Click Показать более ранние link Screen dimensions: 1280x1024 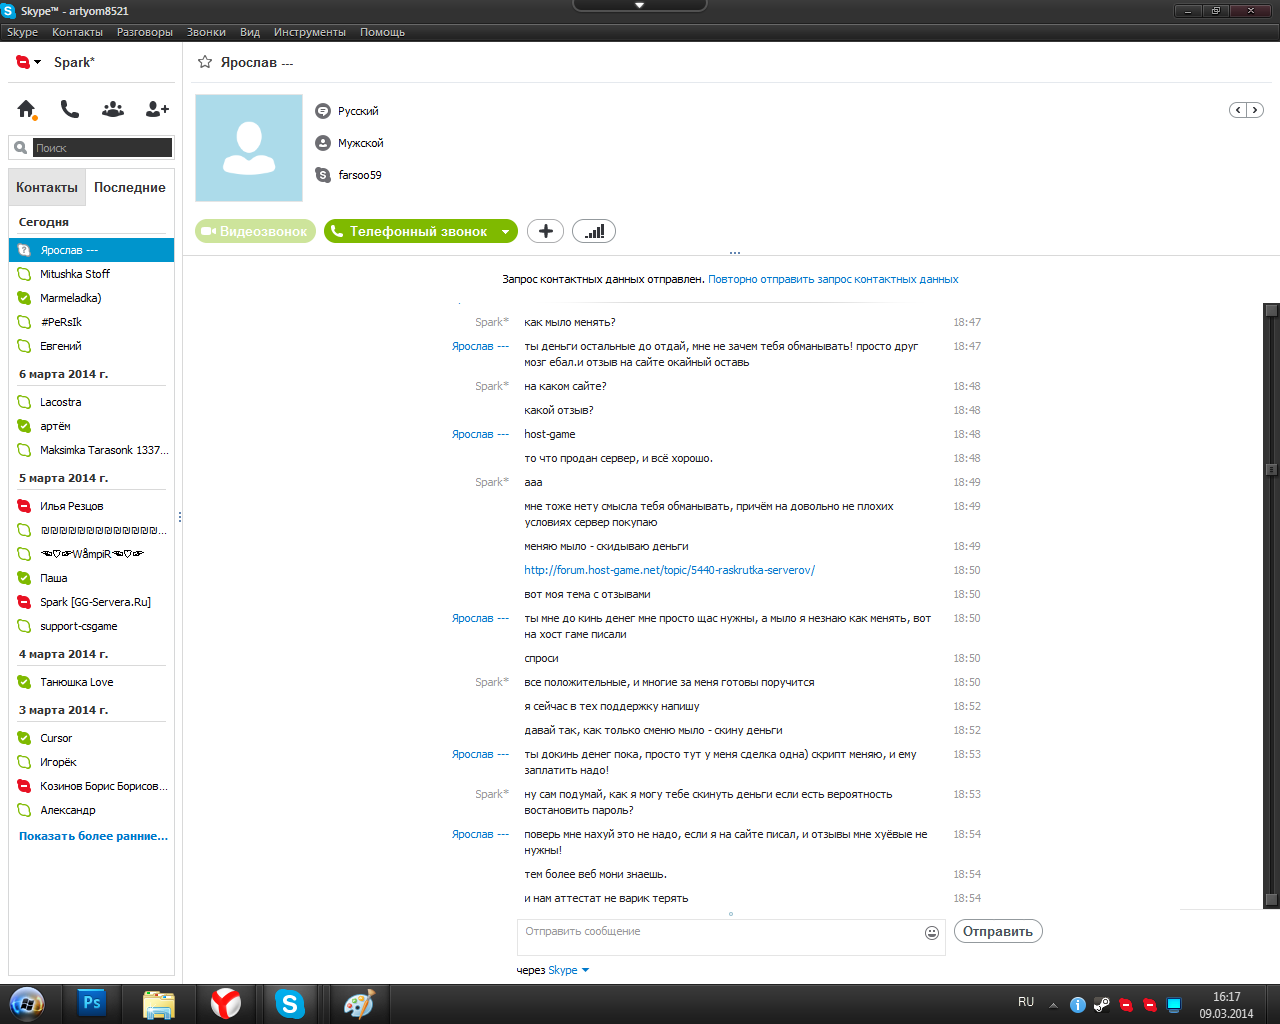tap(93, 836)
